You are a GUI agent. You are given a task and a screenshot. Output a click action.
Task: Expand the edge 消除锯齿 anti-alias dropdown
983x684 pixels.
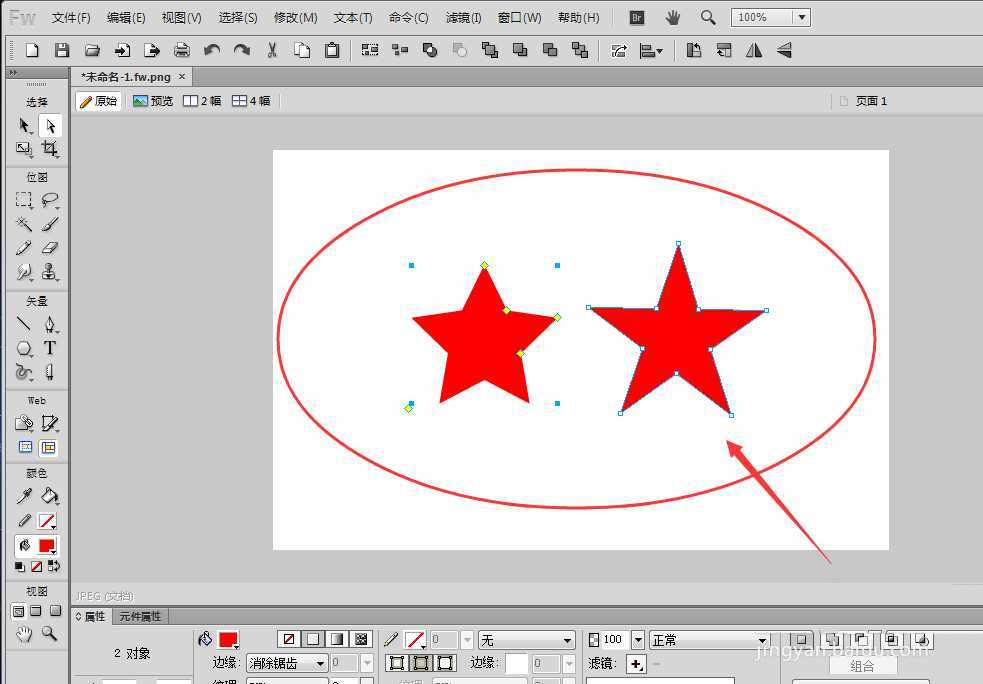pos(320,663)
